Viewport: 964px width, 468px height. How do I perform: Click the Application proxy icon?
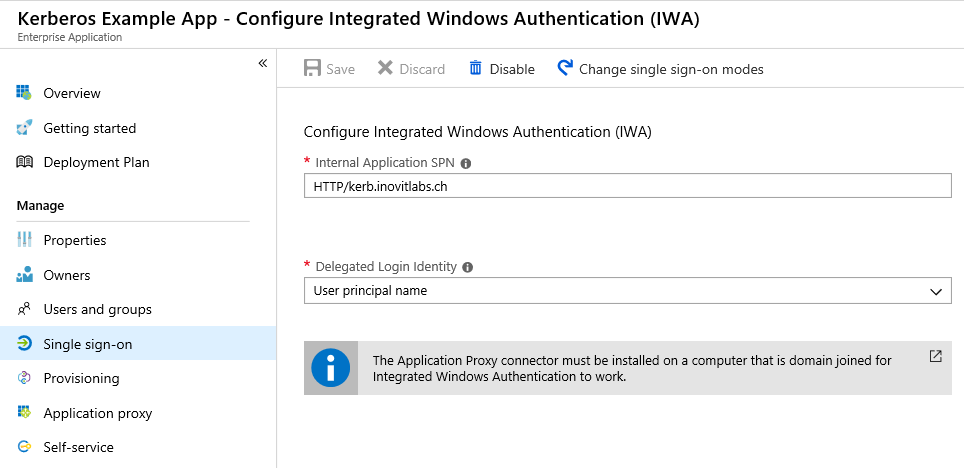24,413
